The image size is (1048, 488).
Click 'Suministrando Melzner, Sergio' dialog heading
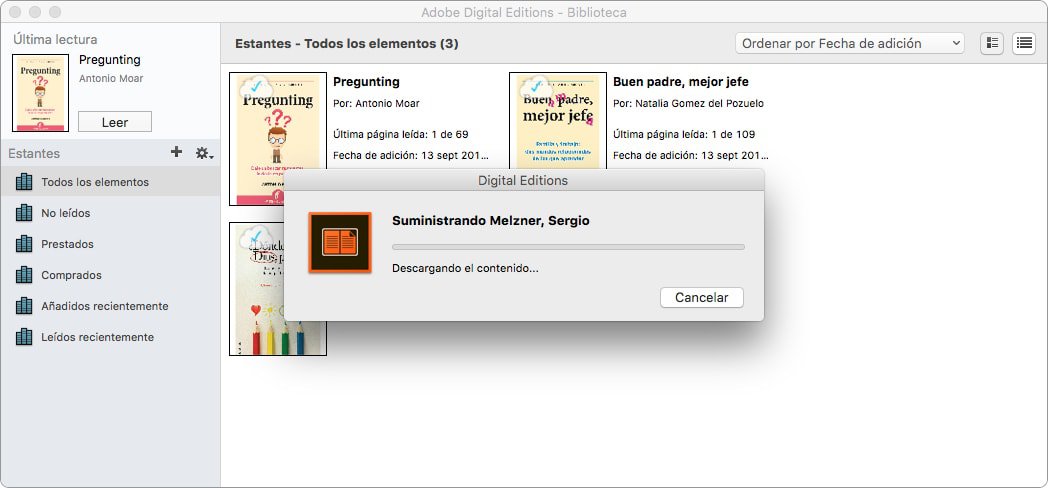point(491,221)
